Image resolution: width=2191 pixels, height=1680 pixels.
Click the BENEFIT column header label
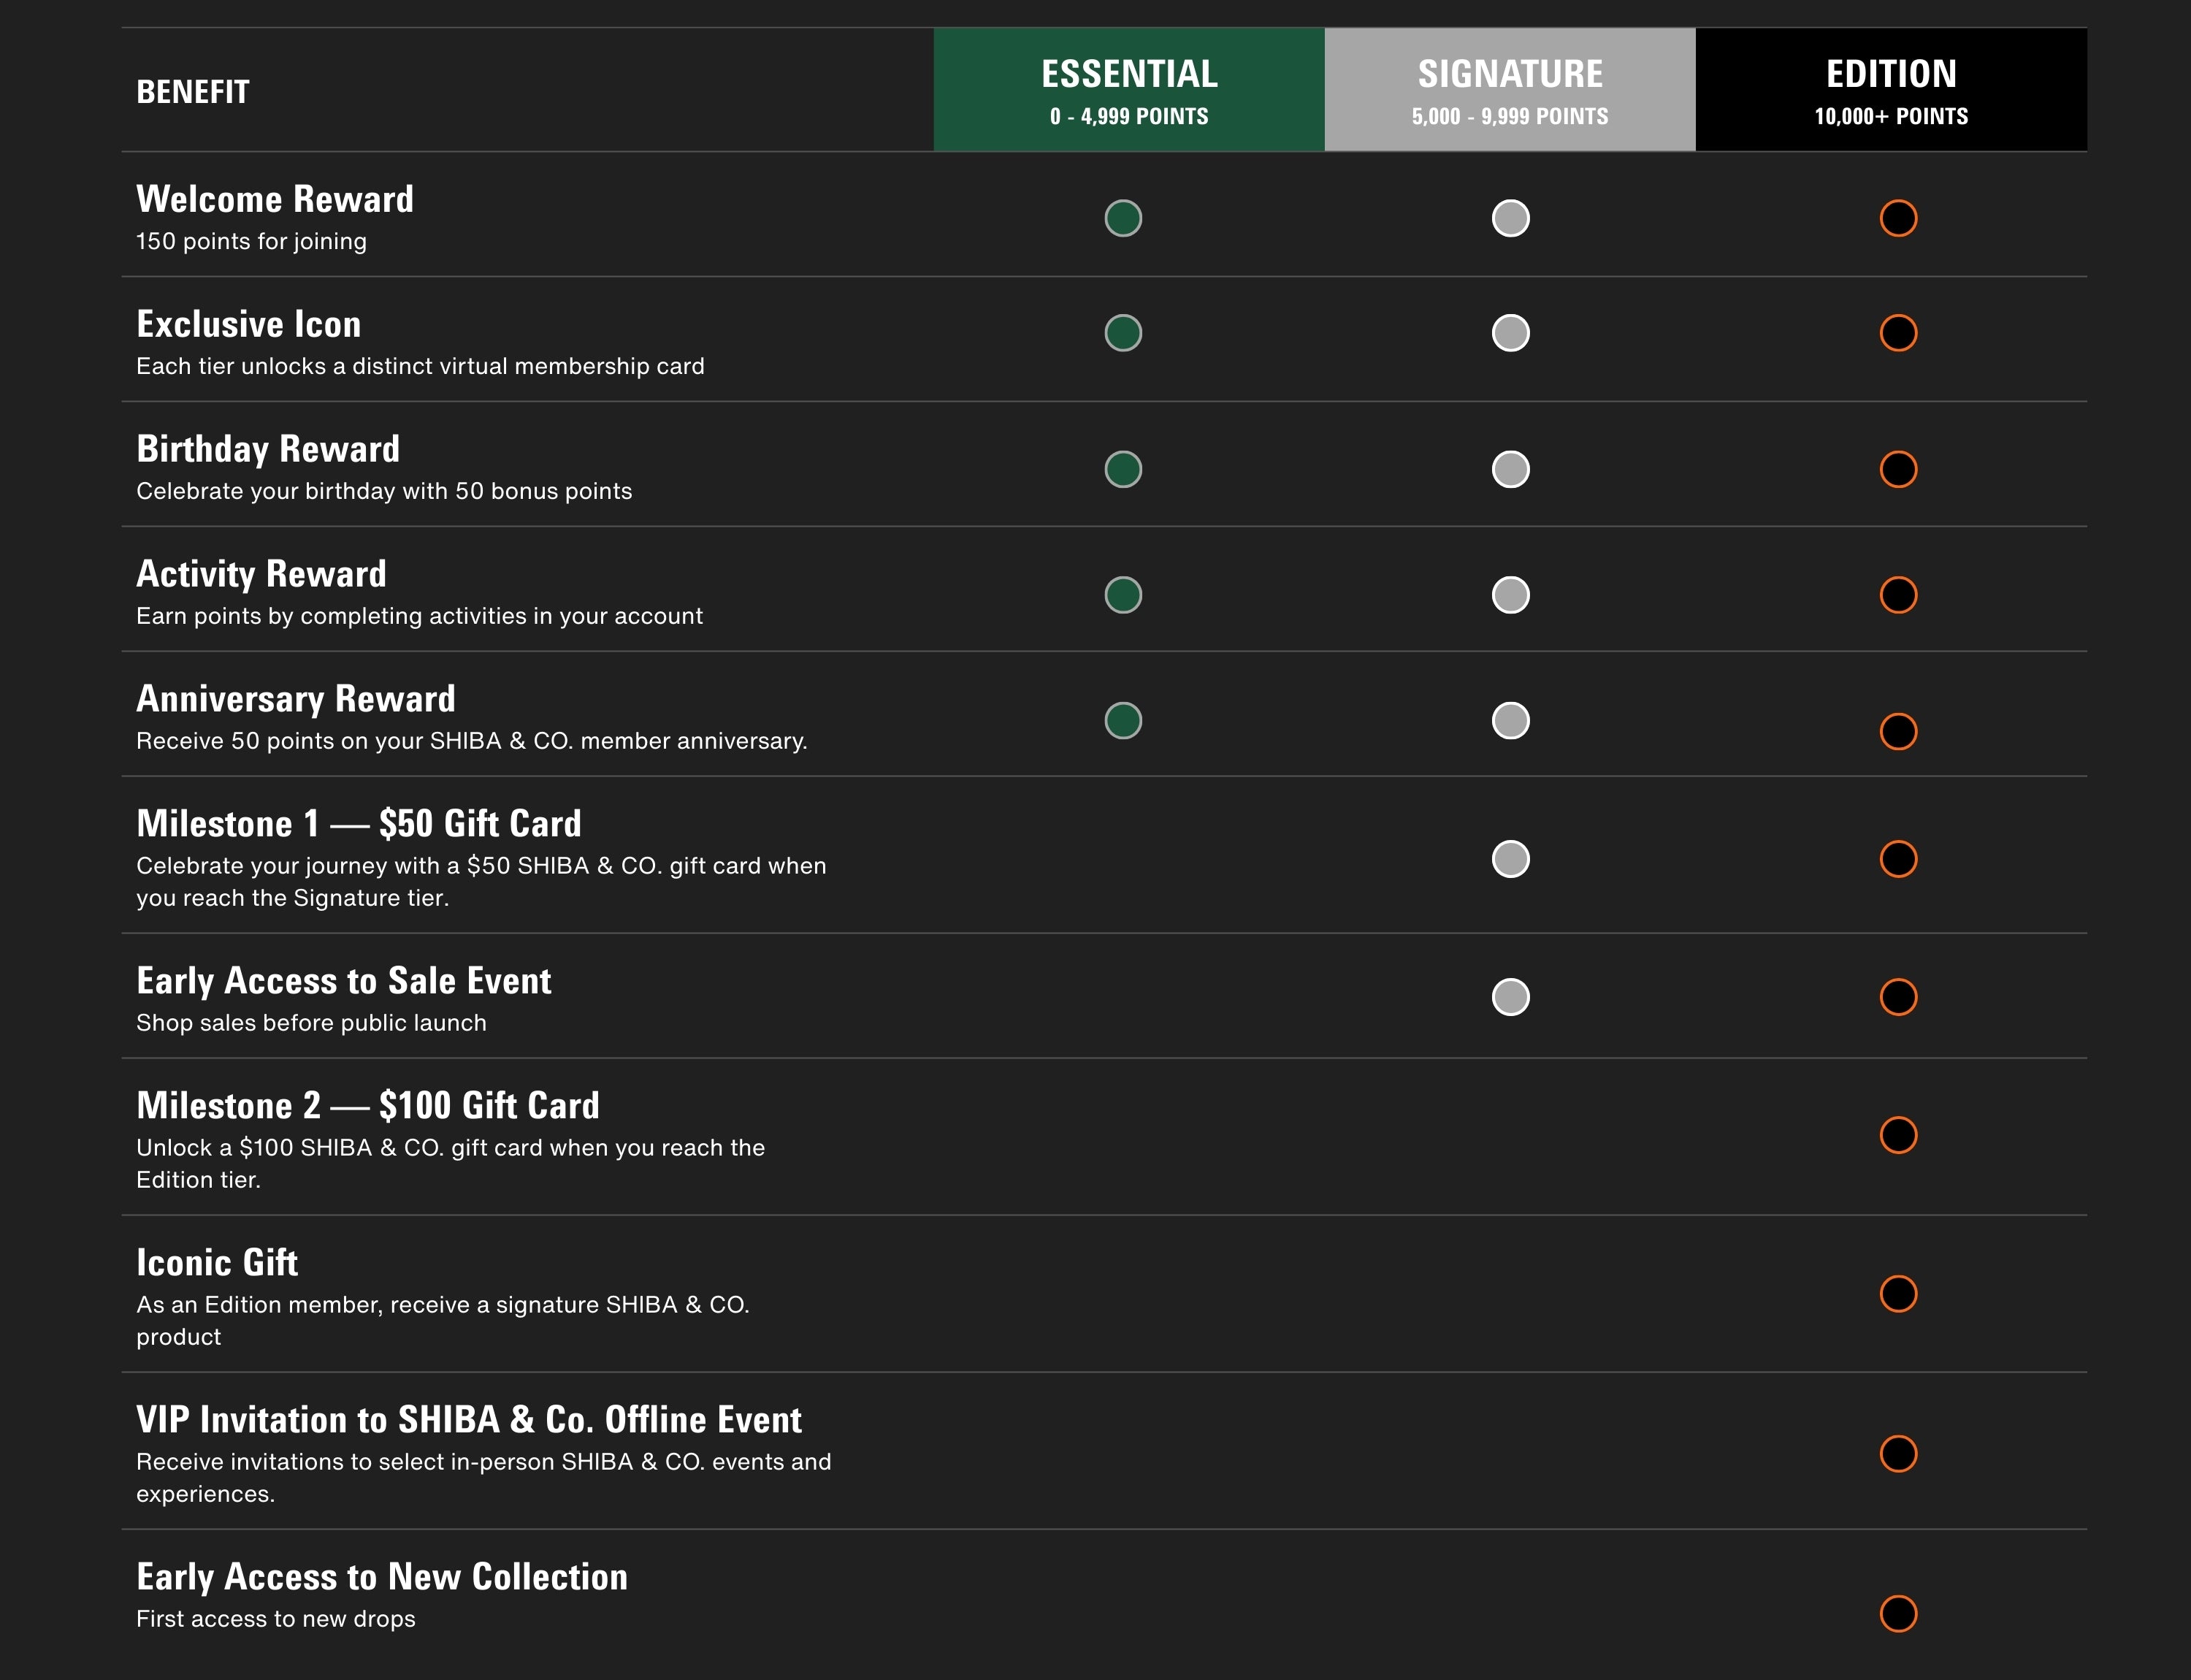click(192, 92)
